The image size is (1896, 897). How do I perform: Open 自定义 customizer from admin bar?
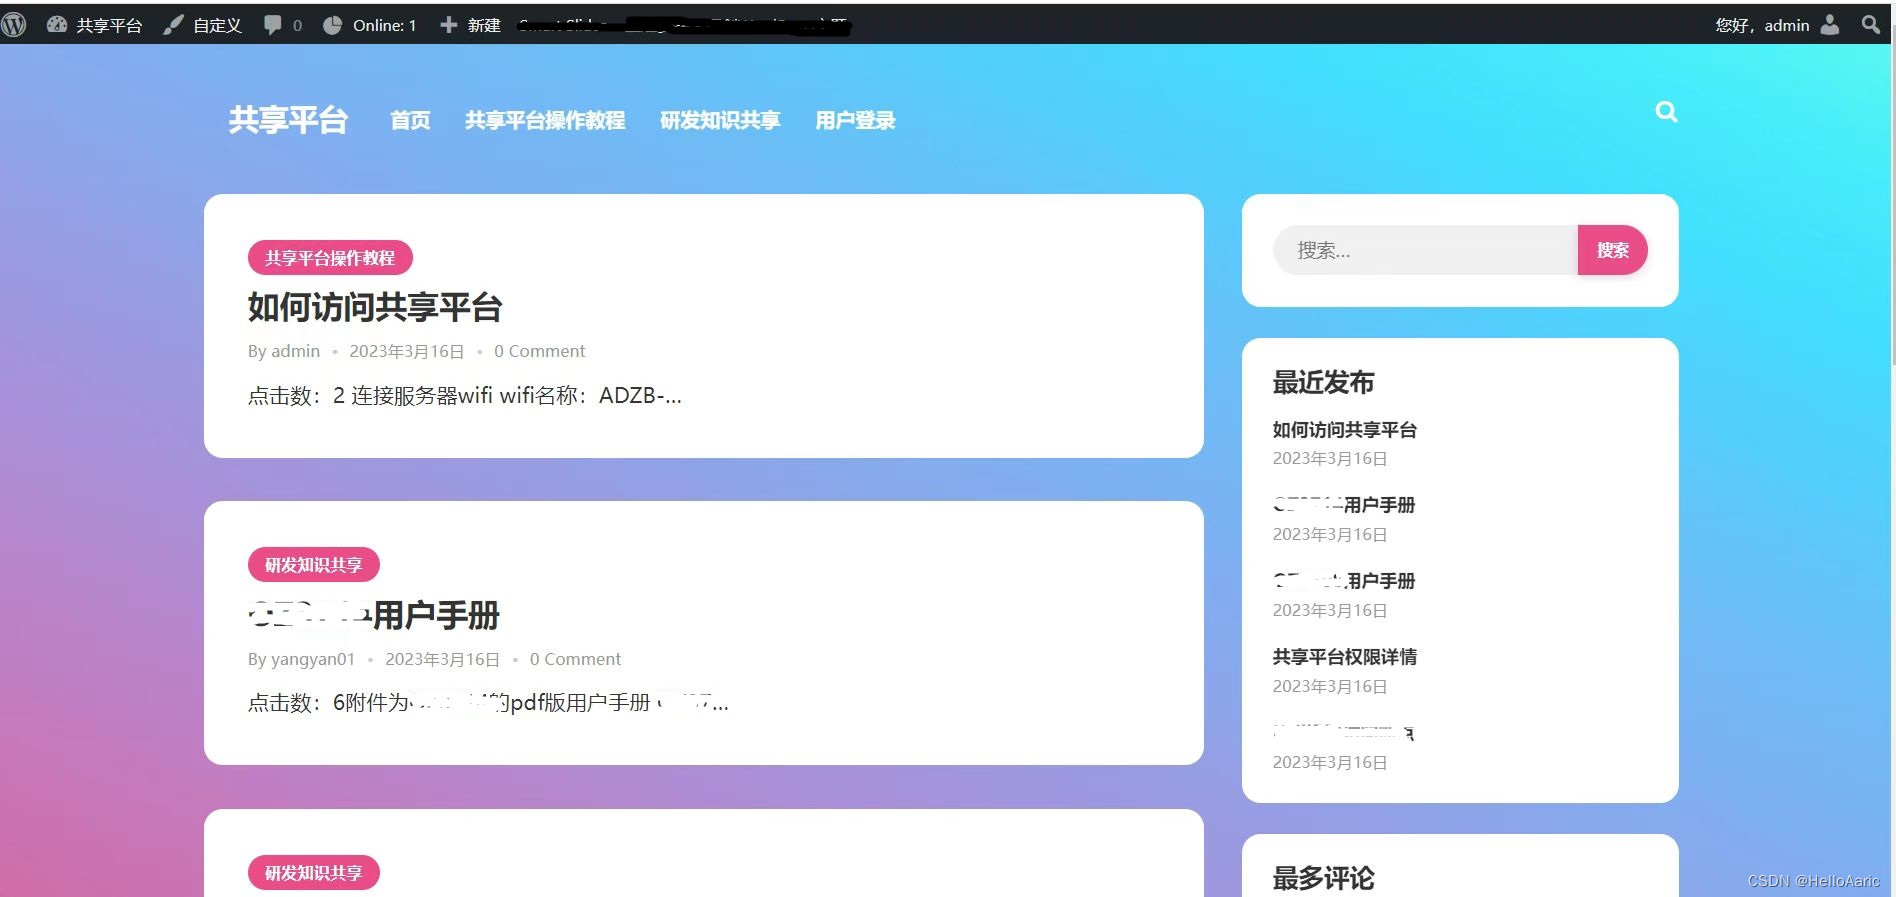click(x=203, y=25)
